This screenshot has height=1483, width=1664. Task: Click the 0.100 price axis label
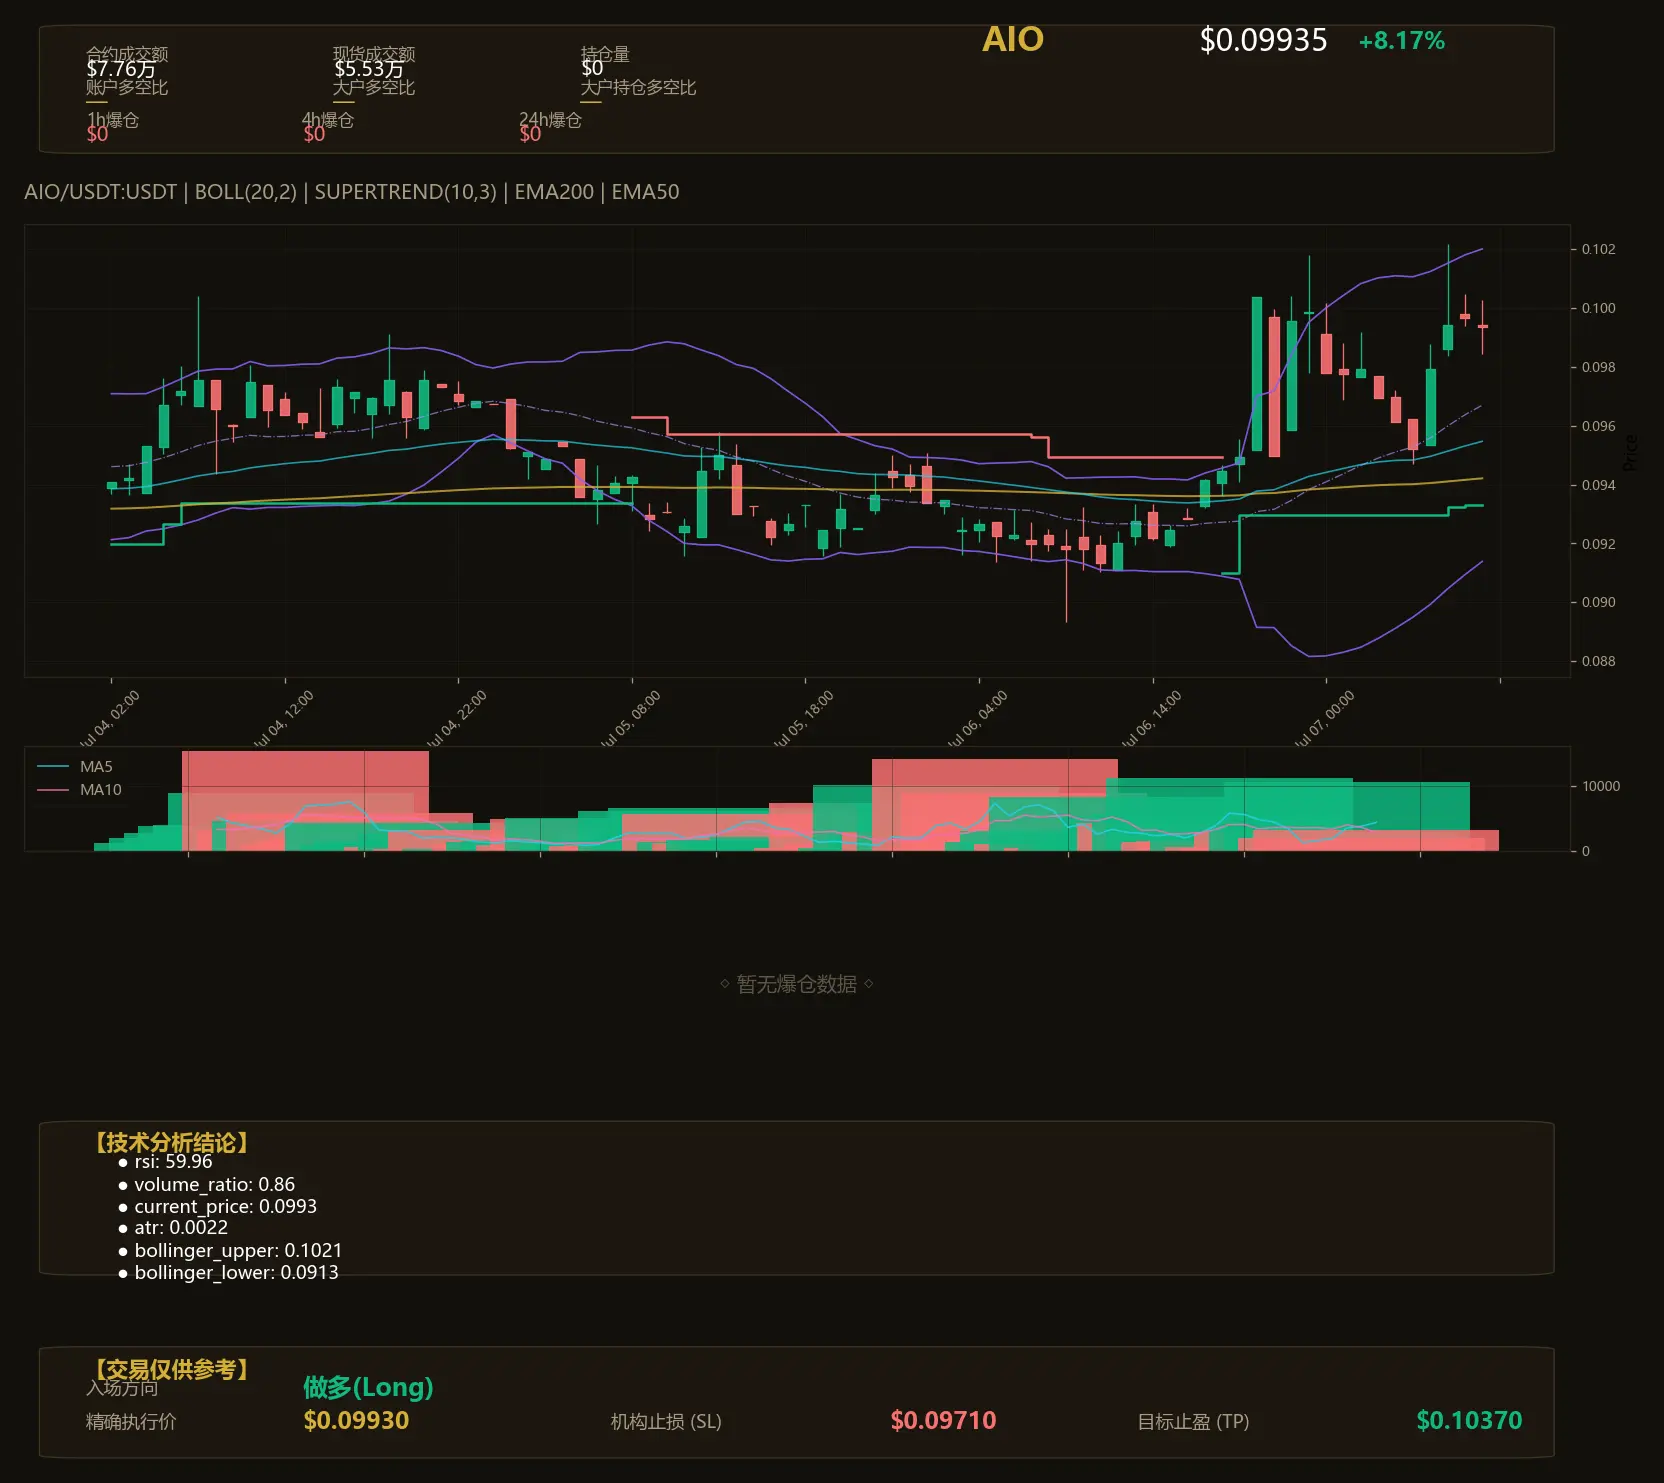[x=1598, y=308]
